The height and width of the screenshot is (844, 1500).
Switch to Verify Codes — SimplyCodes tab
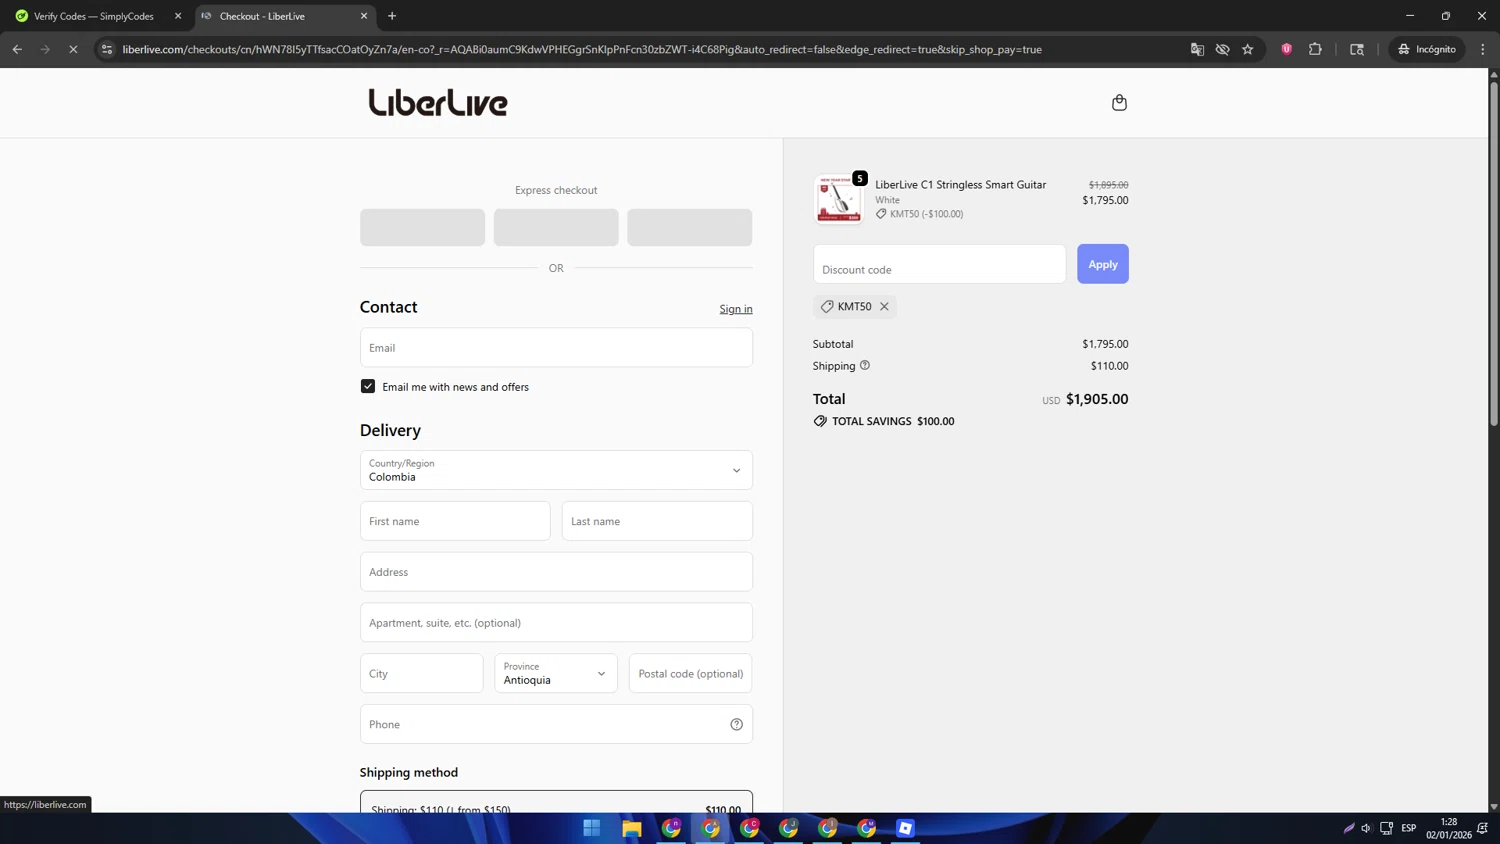click(x=94, y=16)
